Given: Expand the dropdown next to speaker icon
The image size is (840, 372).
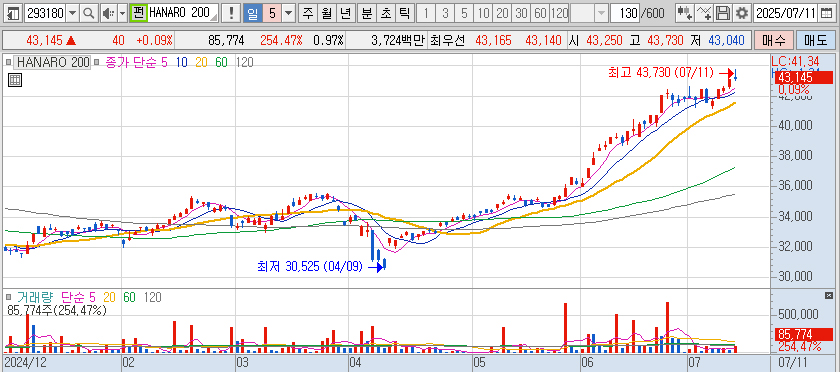Looking at the screenshot, I should 122,13.
